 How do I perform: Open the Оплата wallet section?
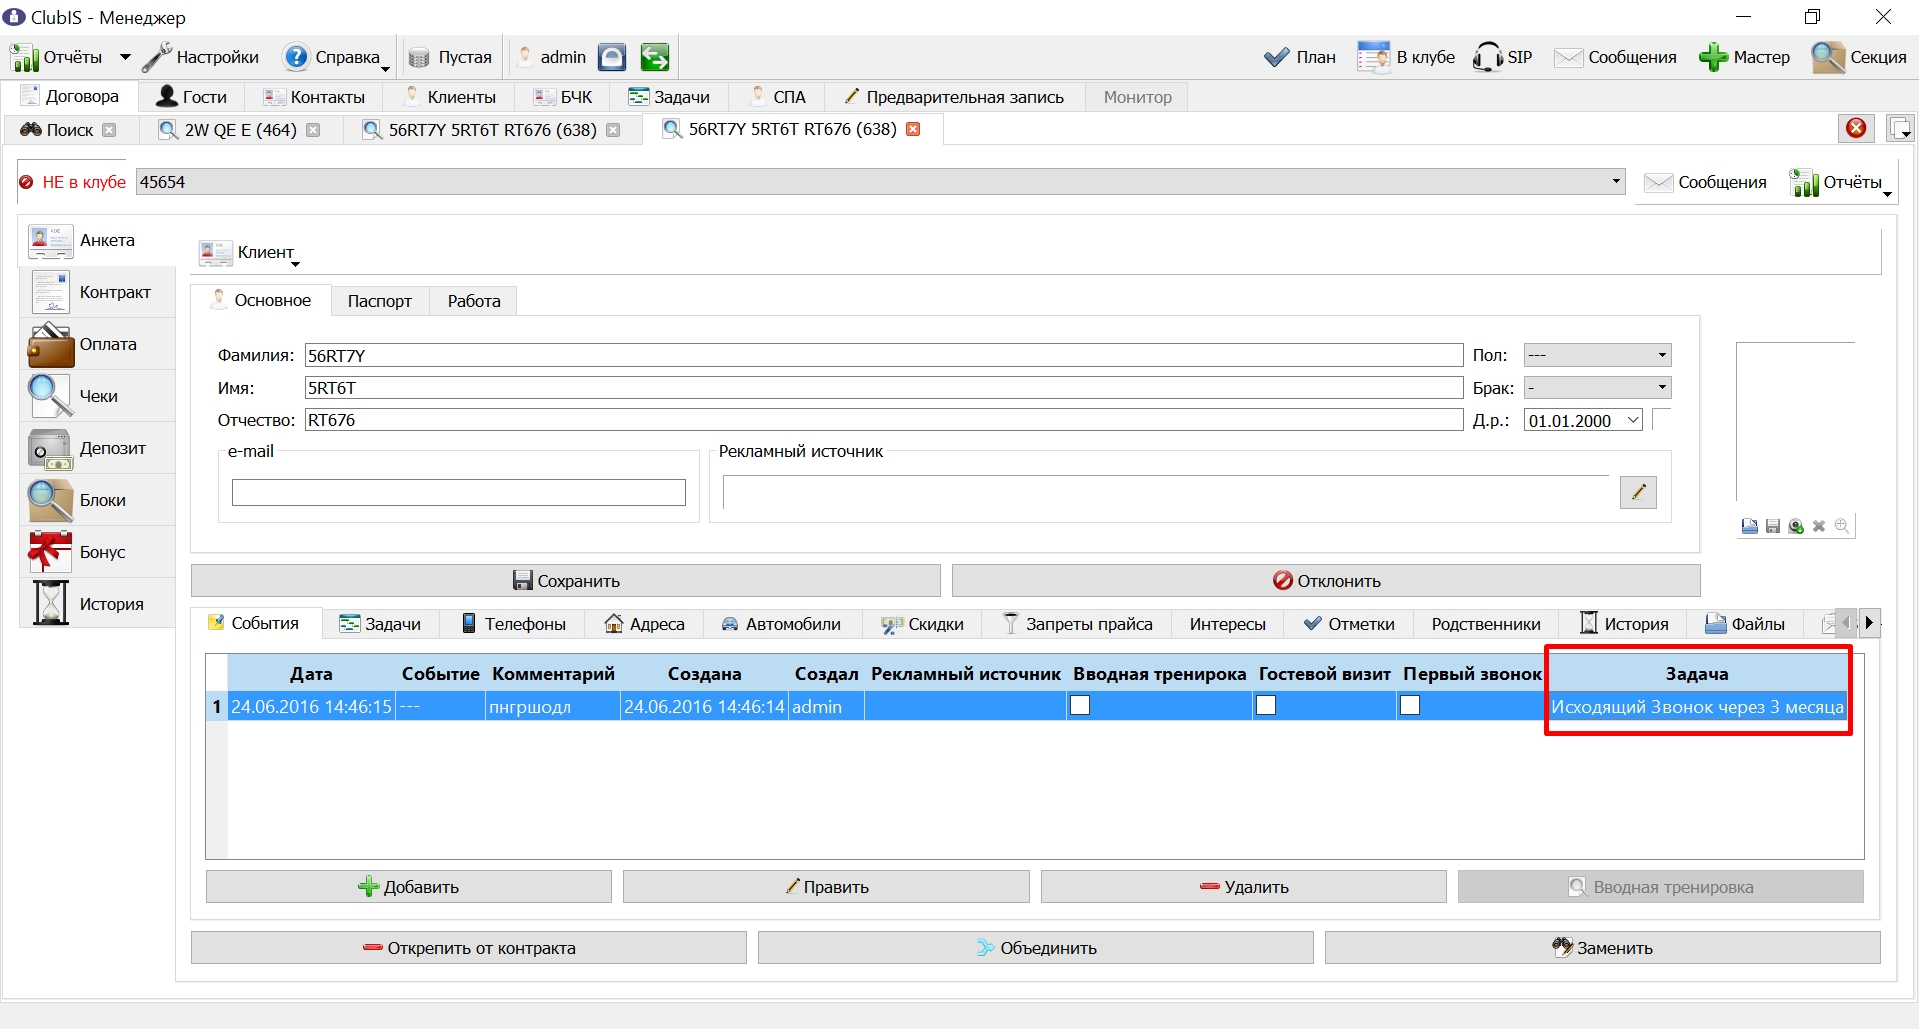(97, 344)
